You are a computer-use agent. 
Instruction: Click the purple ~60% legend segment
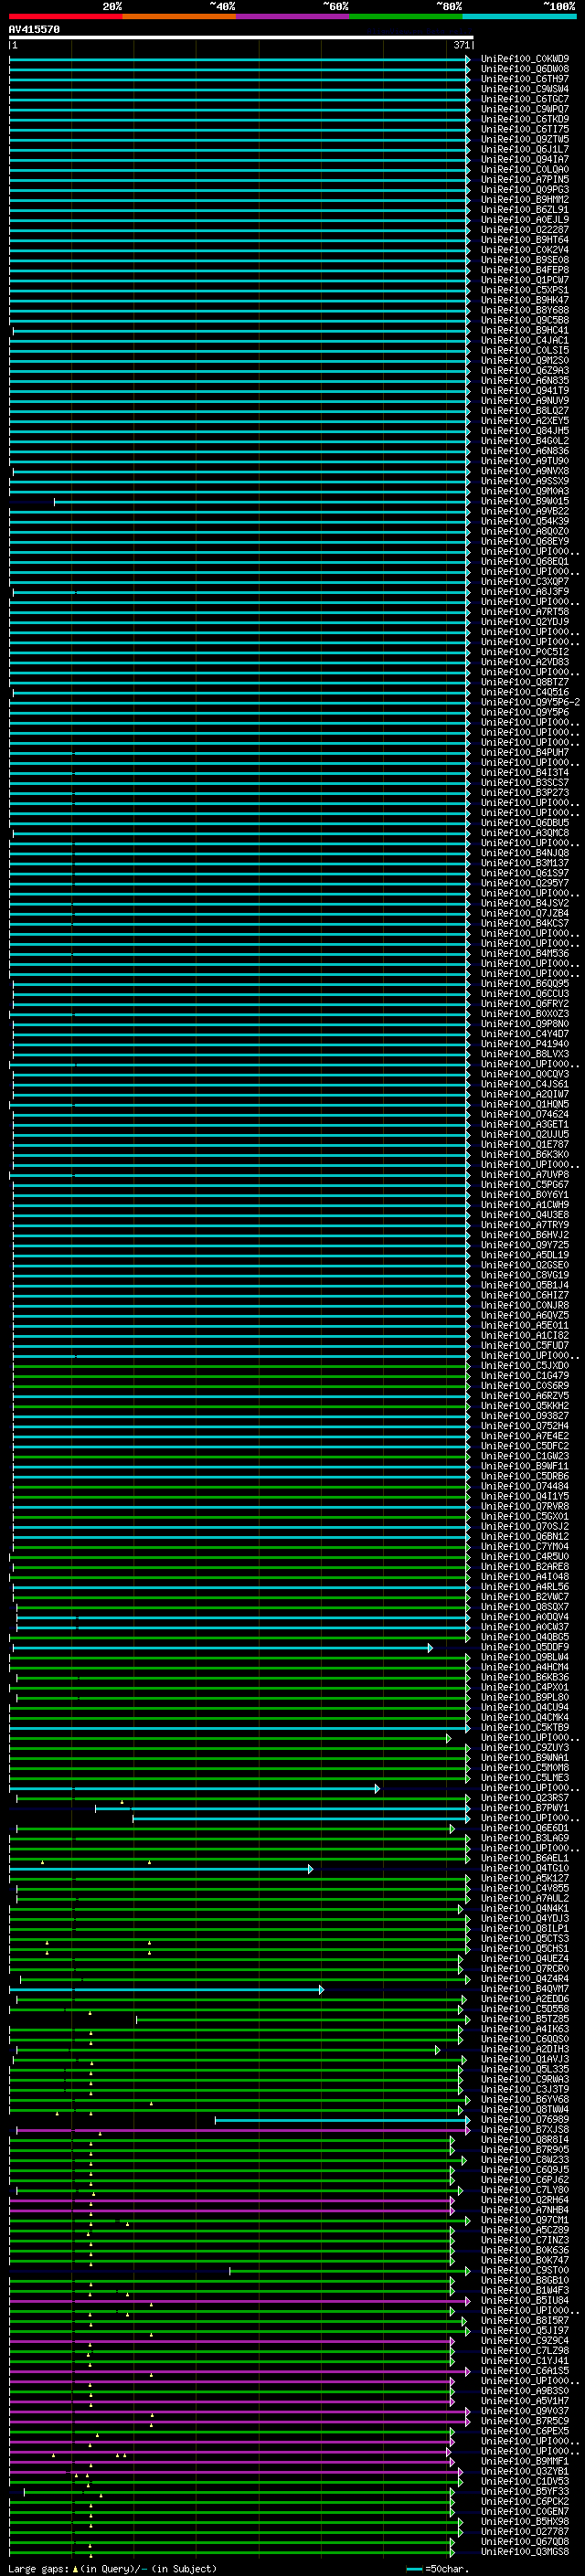pos(292,16)
